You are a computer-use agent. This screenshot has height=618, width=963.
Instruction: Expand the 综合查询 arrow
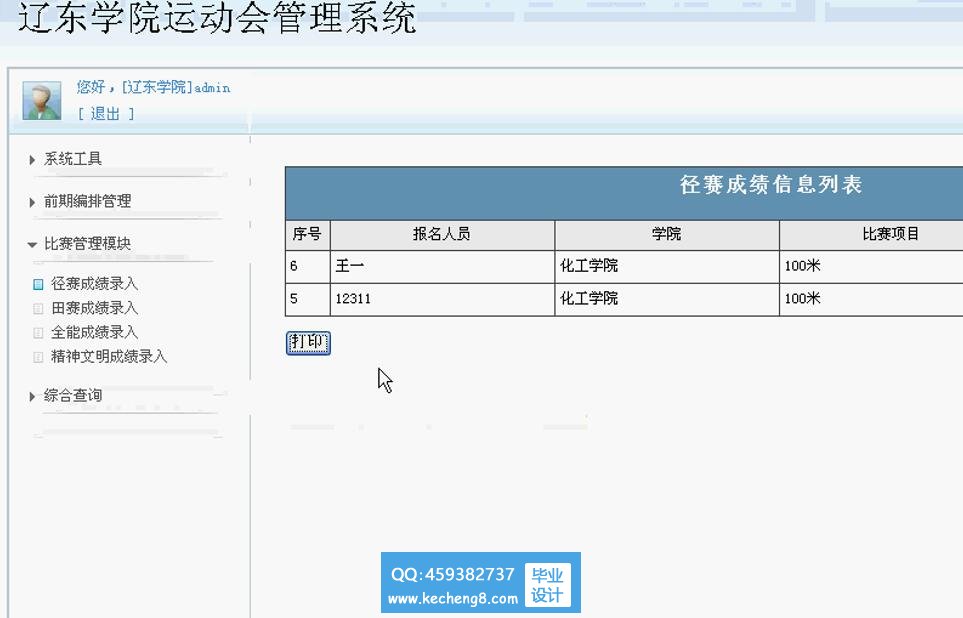(x=32, y=397)
